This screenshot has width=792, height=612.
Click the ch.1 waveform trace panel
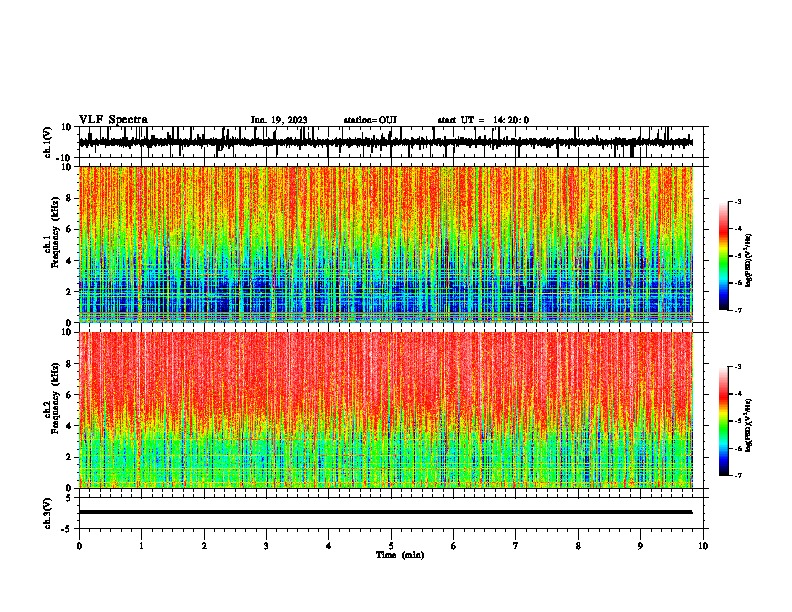click(393, 142)
